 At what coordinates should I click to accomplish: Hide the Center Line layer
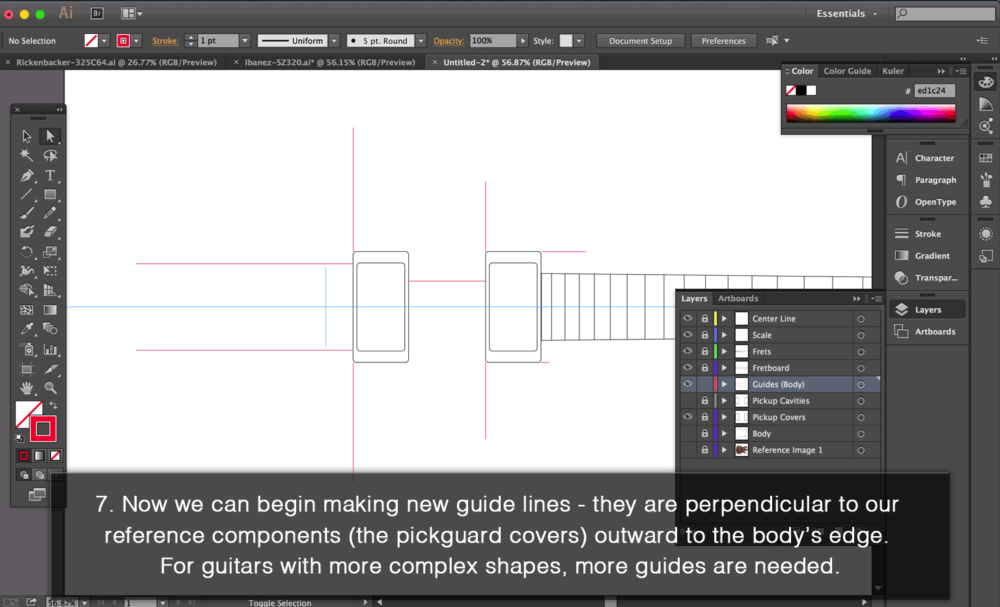tap(687, 319)
